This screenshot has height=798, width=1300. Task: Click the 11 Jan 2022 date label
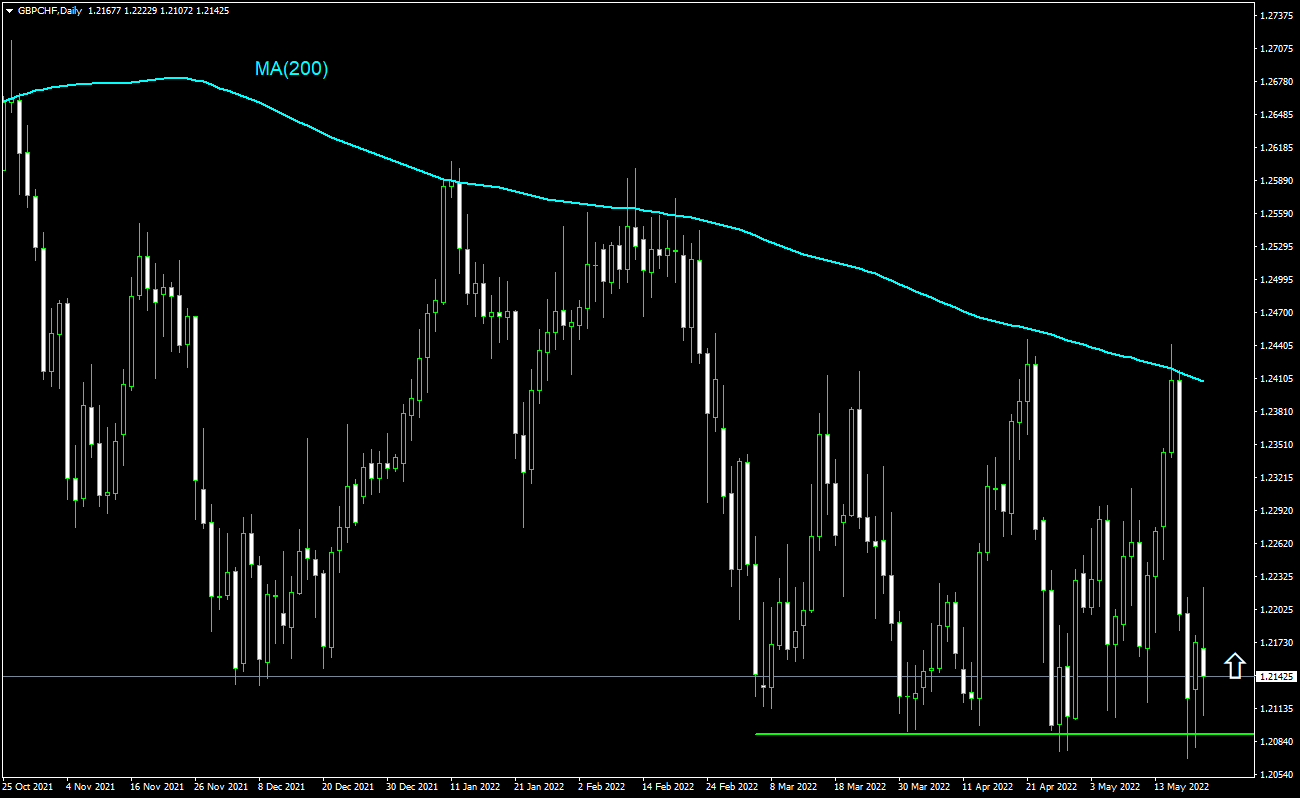click(x=477, y=787)
